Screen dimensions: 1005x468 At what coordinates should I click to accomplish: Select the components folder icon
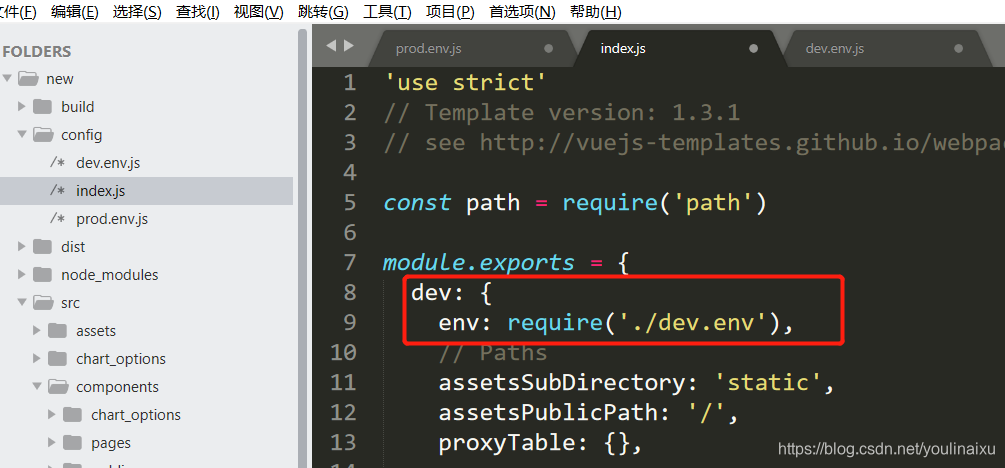[58, 387]
